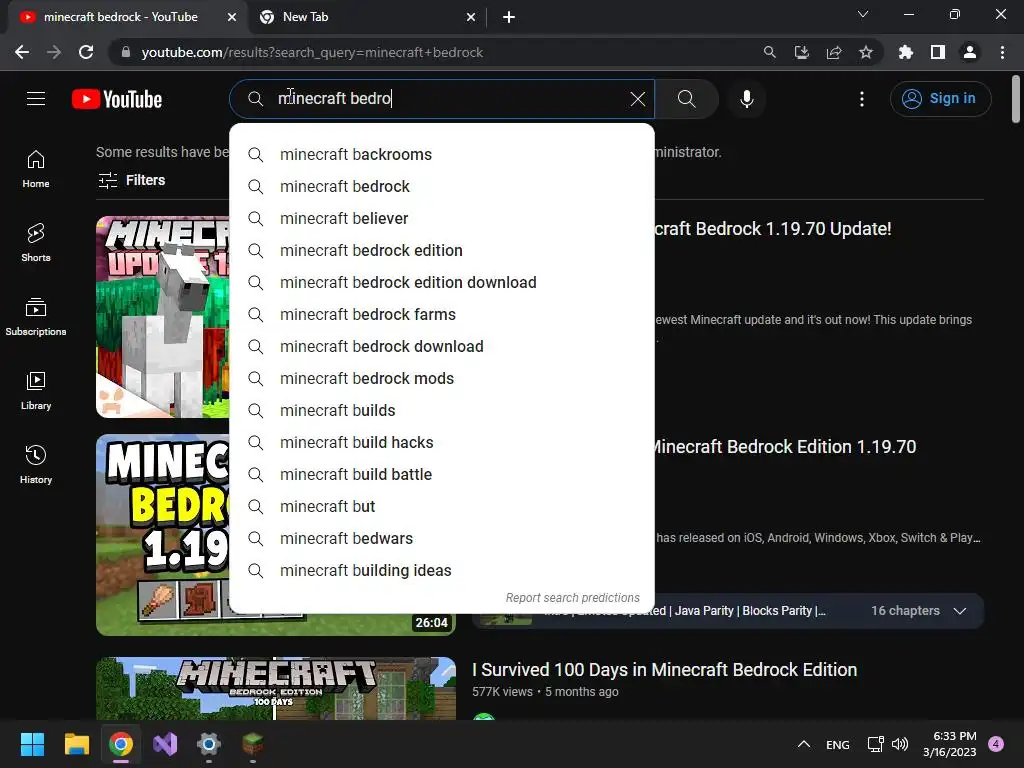
Task: Click "Report search predictions" link
Action: pyautogui.click(x=572, y=598)
